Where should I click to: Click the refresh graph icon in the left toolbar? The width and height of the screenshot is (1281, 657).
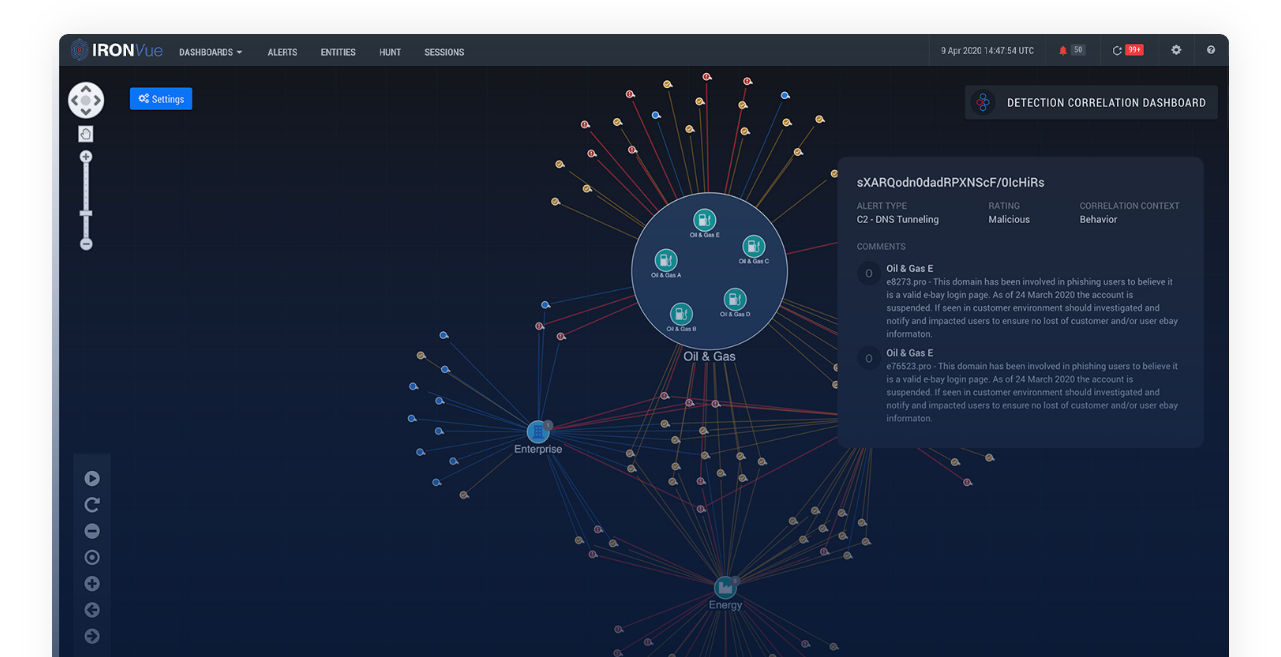click(92, 504)
